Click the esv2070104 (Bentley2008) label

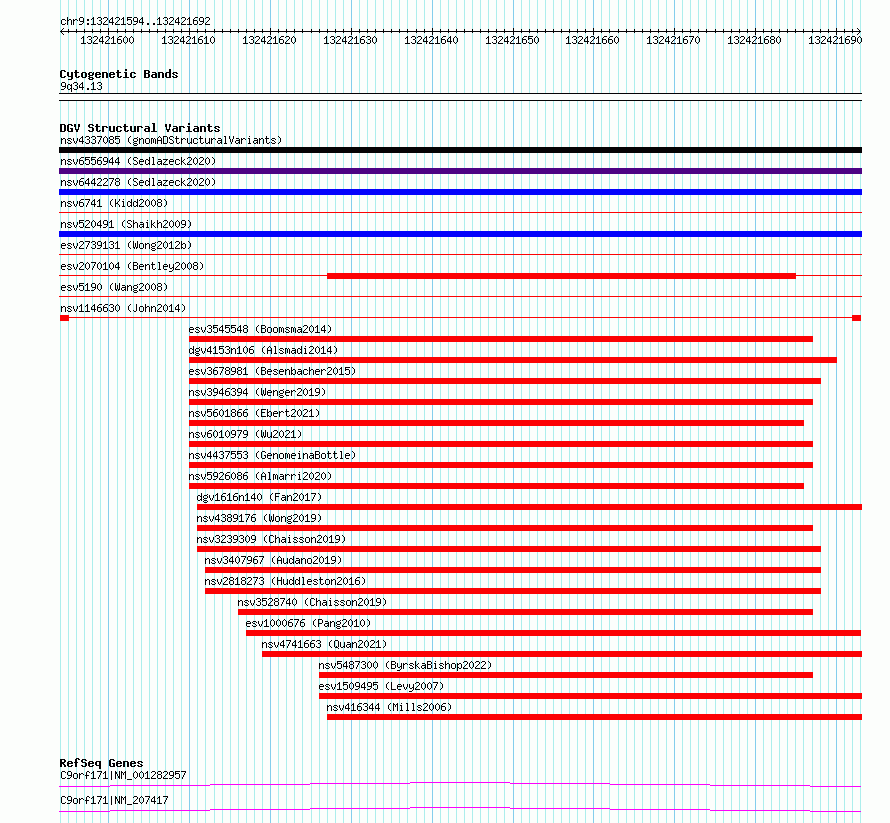pos(132,266)
